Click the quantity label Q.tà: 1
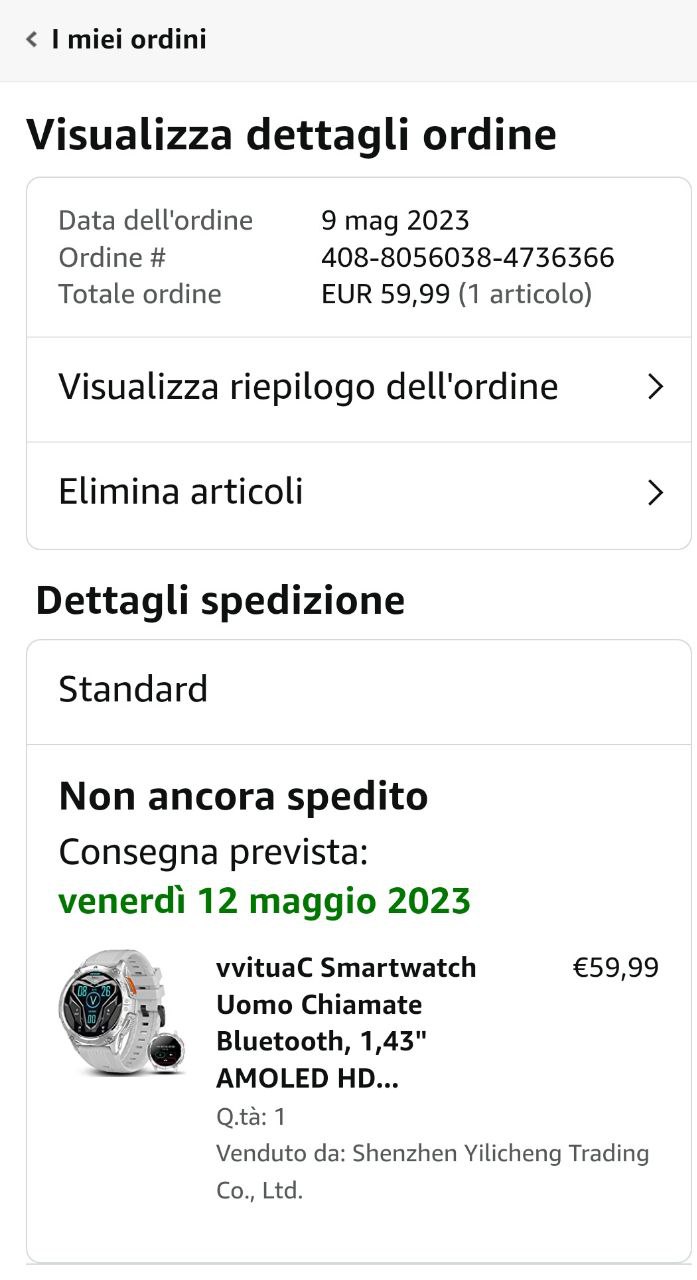This screenshot has height=1280, width=697. [251, 1116]
